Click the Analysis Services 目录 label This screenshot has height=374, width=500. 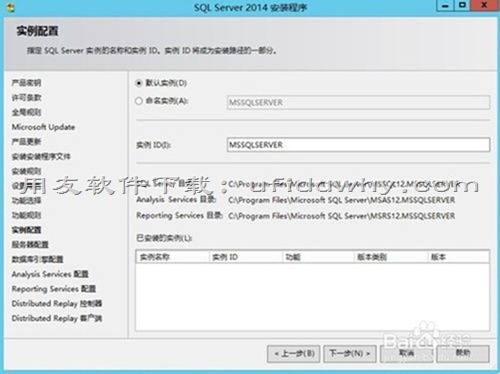[176, 200]
